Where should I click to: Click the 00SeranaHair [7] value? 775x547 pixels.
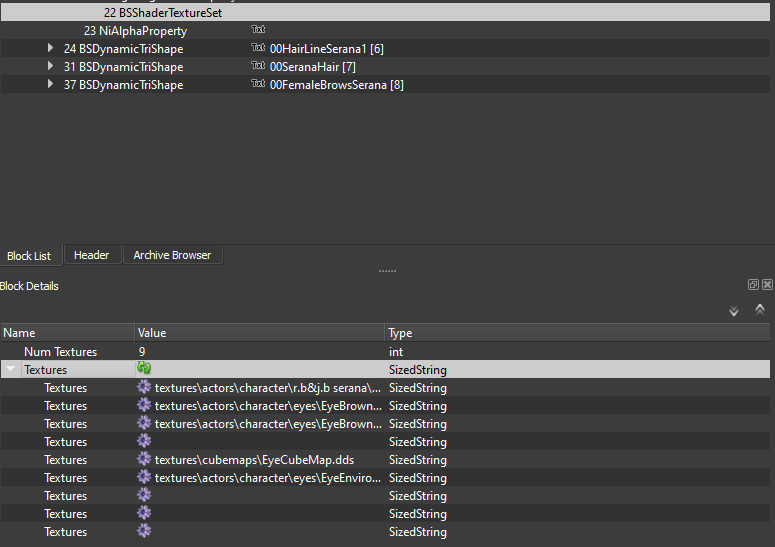313,67
